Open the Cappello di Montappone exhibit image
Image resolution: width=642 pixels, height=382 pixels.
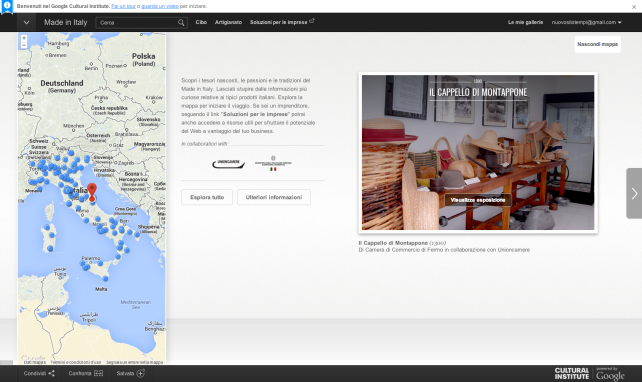[478, 152]
